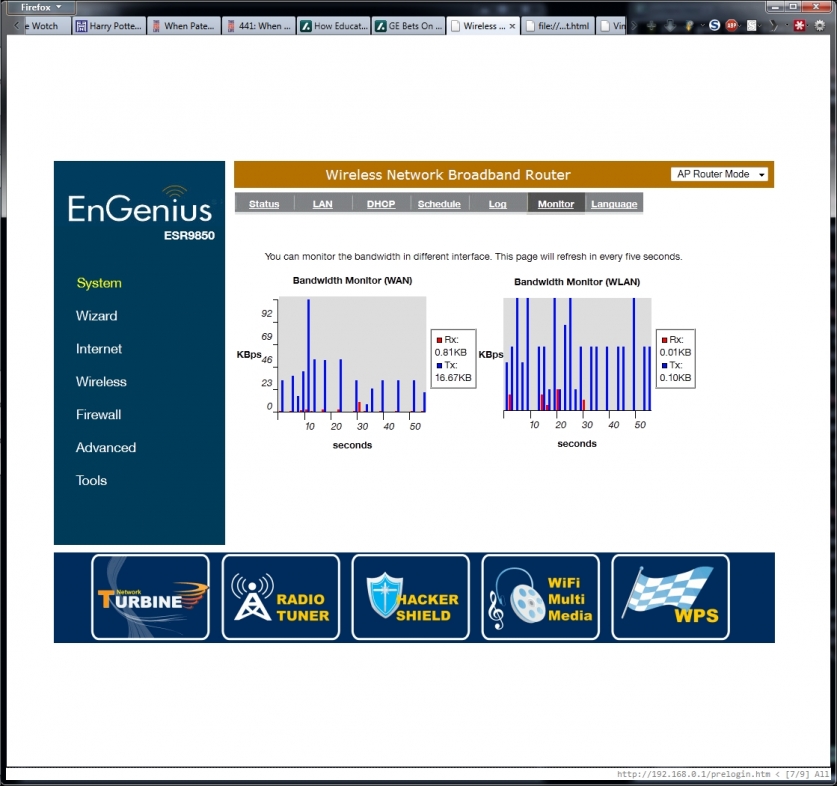Switch to the DHCP tab

(381, 204)
